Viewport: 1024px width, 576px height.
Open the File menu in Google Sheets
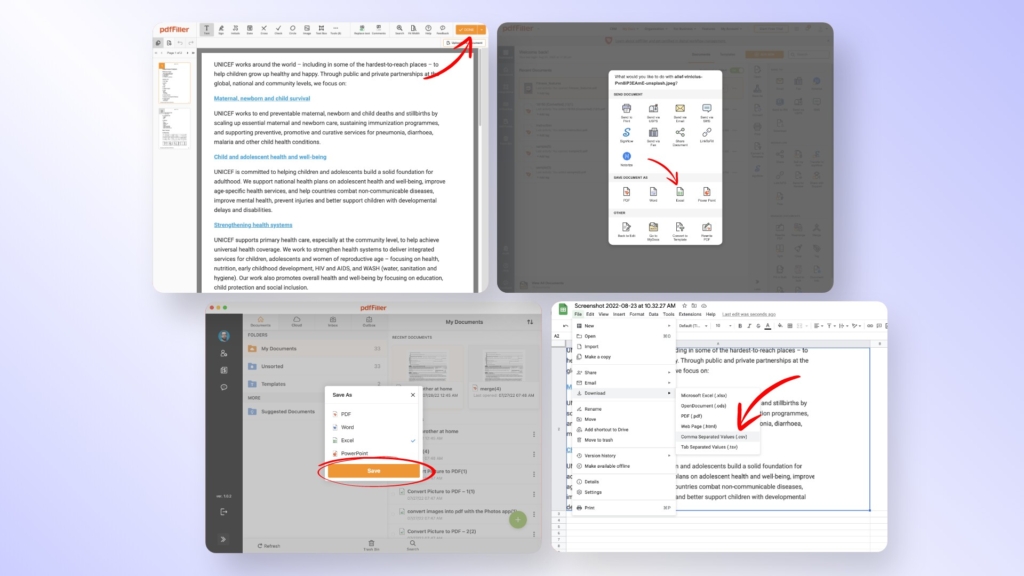(x=578, y=314)
